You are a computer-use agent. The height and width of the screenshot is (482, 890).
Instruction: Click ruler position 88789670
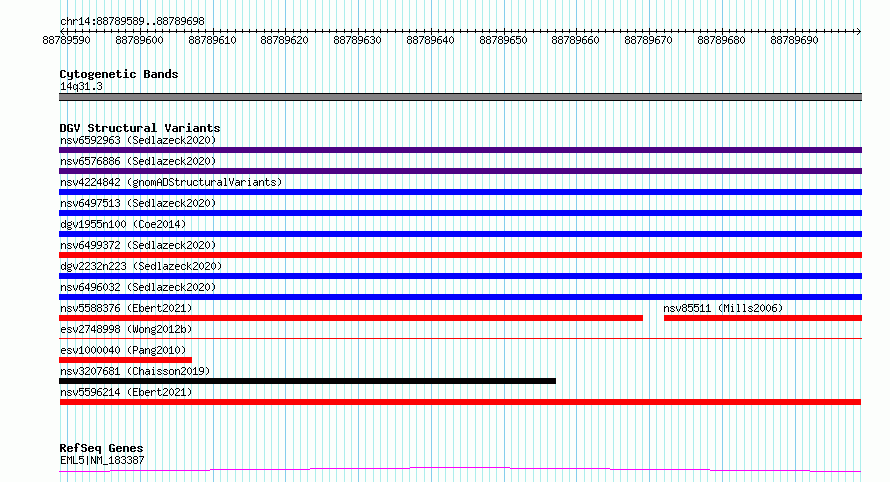pos(648,40)
